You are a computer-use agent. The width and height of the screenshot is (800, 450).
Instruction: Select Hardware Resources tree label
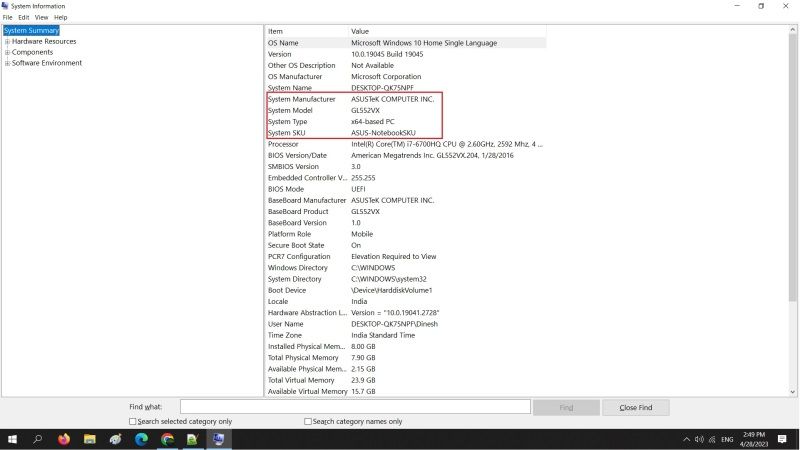pos(44,41)
